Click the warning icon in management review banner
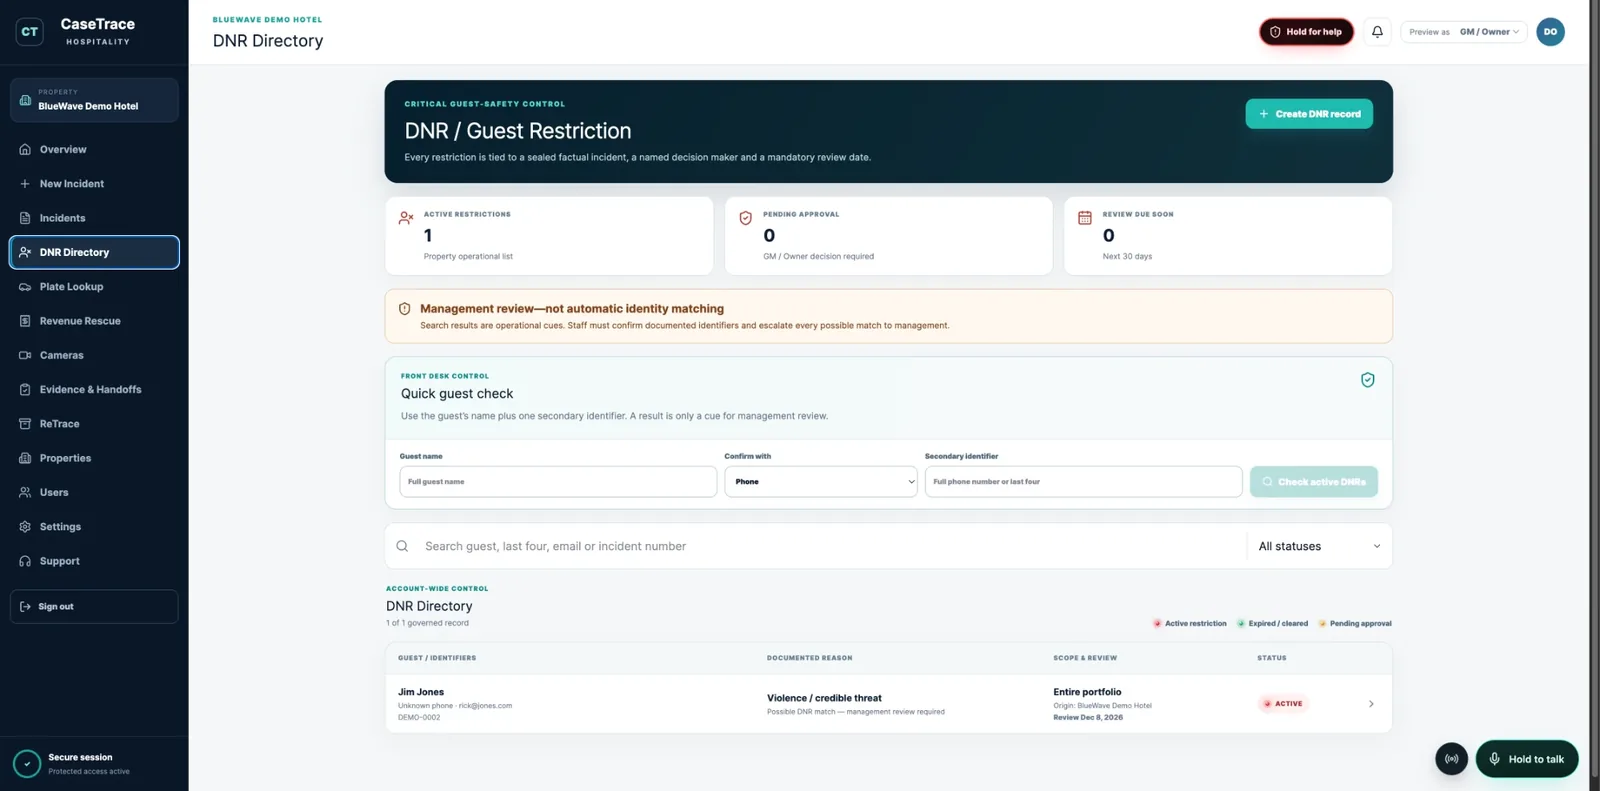 [x=405, y=309]
